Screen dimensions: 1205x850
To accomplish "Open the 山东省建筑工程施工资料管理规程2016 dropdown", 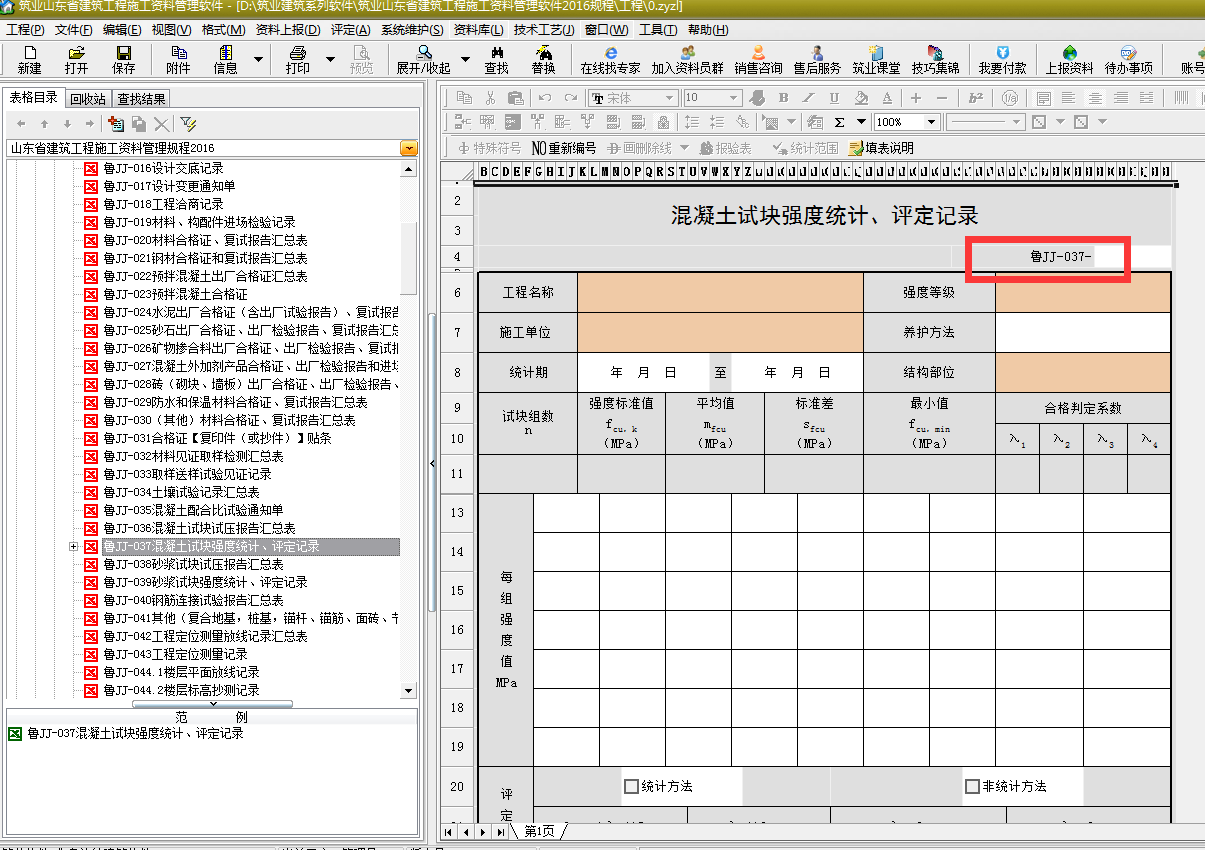I will tap(408, 148).
